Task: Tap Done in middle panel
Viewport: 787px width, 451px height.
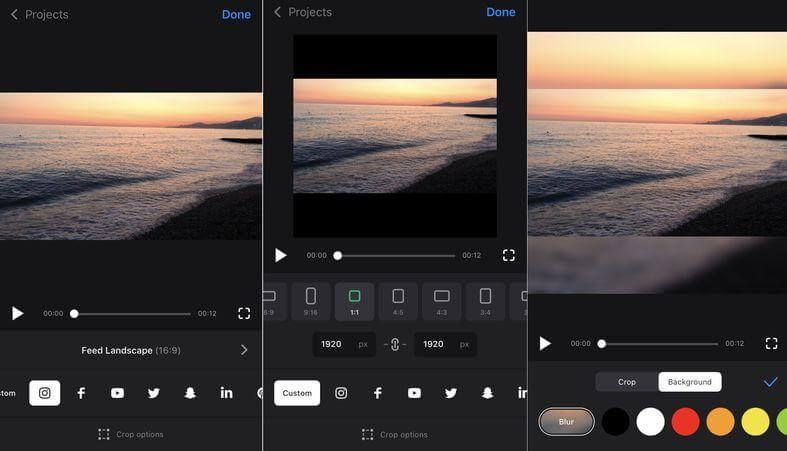Action: tap(500, 12)
